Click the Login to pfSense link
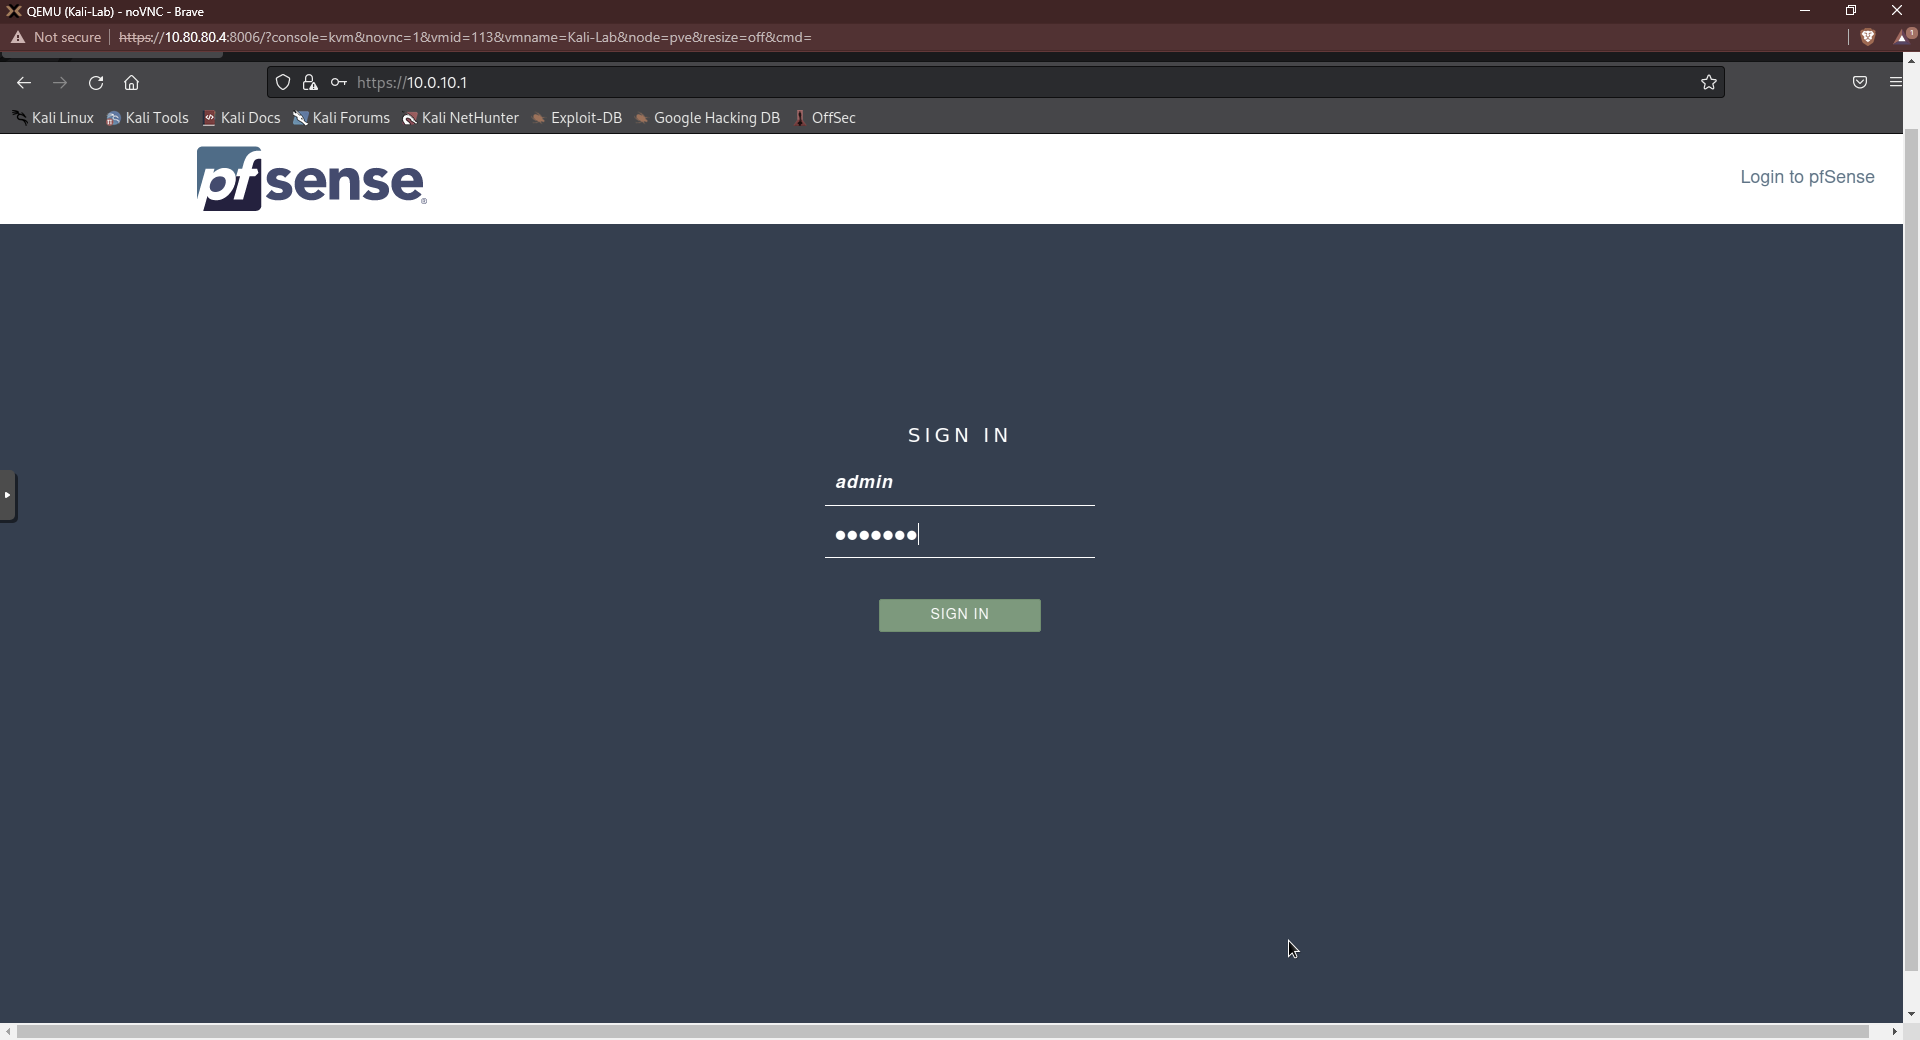The height and width of the screenshot is (1040, 1920). [1806, 177]
